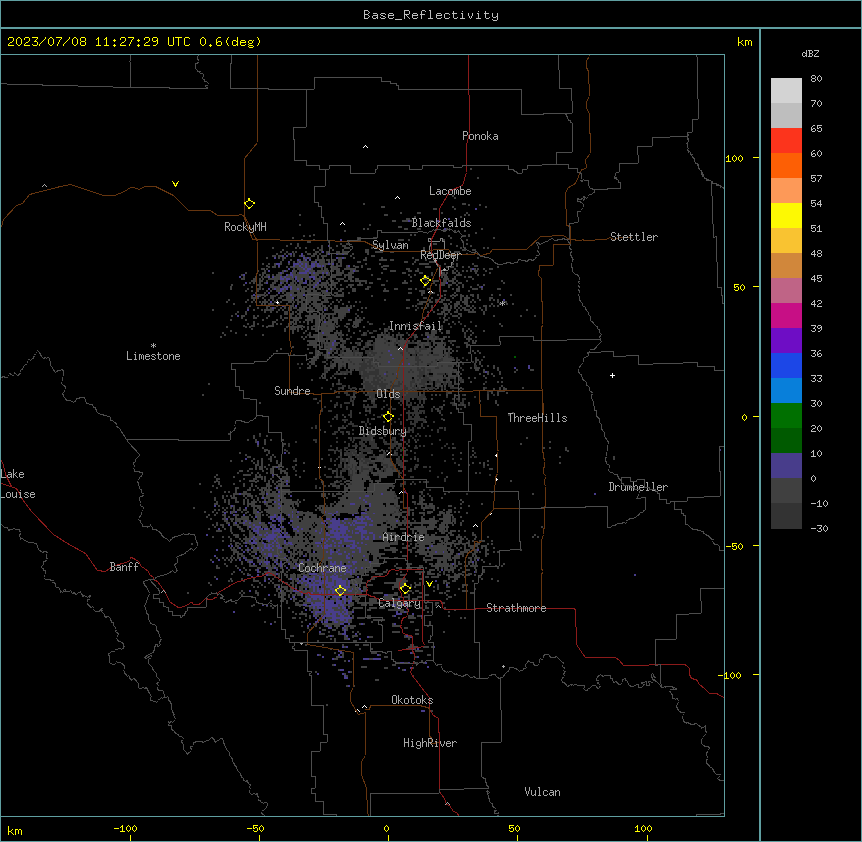Click the Sundre town label
862x842 pixels.
pyautogui.click(x=292, y=391)
